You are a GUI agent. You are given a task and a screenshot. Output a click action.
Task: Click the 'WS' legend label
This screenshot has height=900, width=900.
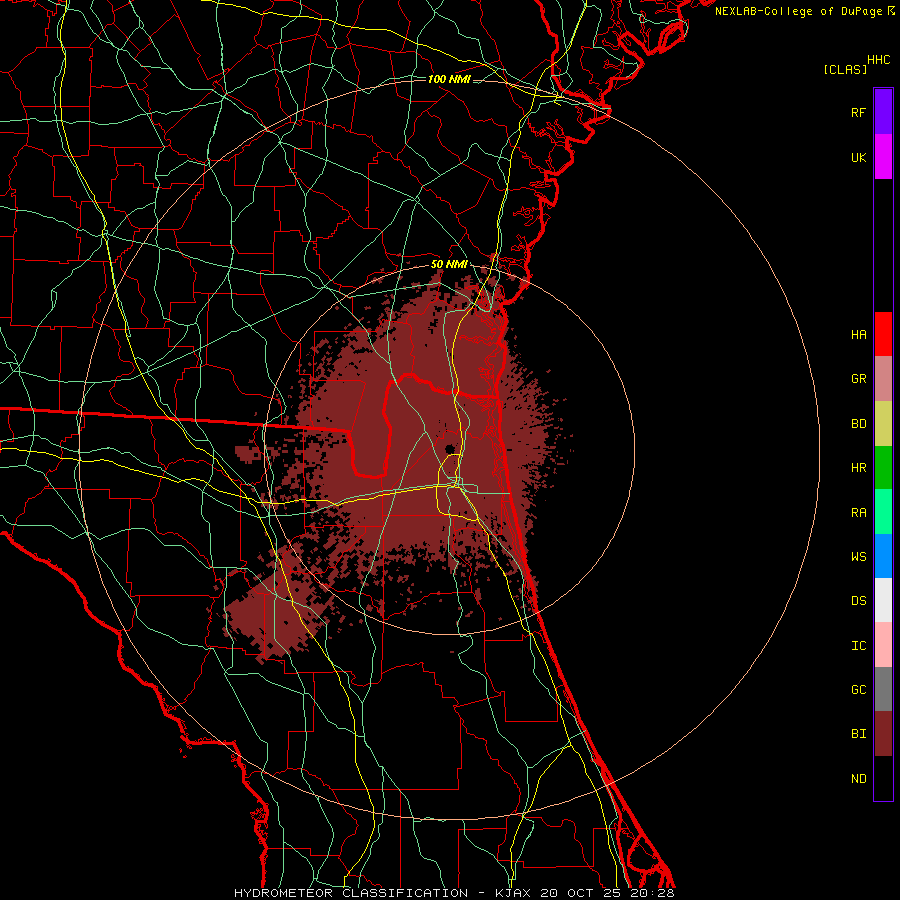(858, 556)
